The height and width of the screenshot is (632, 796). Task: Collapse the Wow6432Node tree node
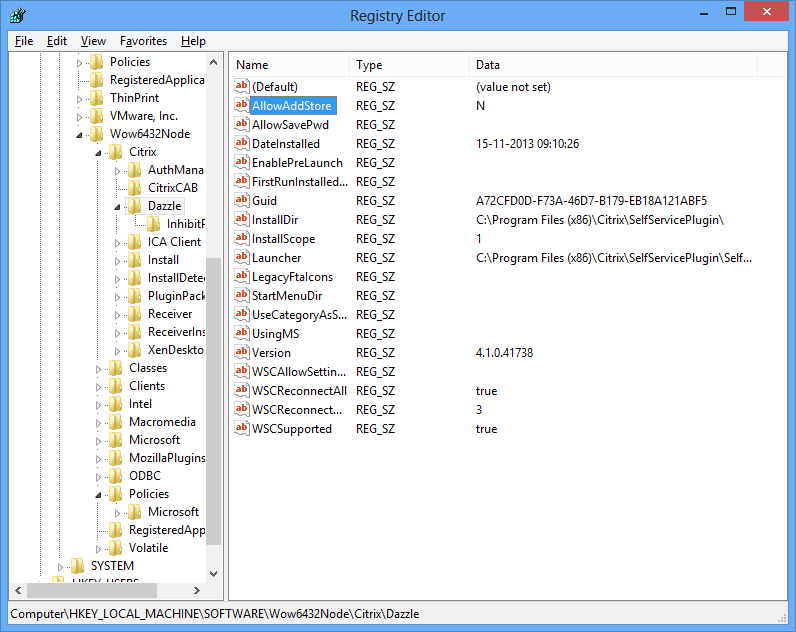[79, 135]
